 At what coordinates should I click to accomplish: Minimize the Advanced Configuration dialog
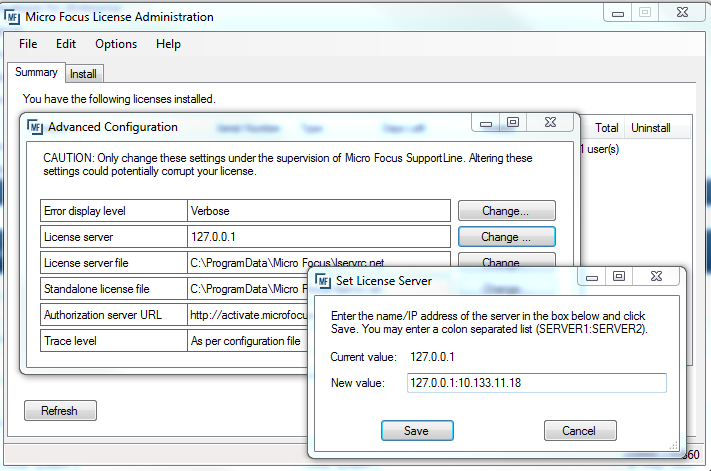point(486,123)
